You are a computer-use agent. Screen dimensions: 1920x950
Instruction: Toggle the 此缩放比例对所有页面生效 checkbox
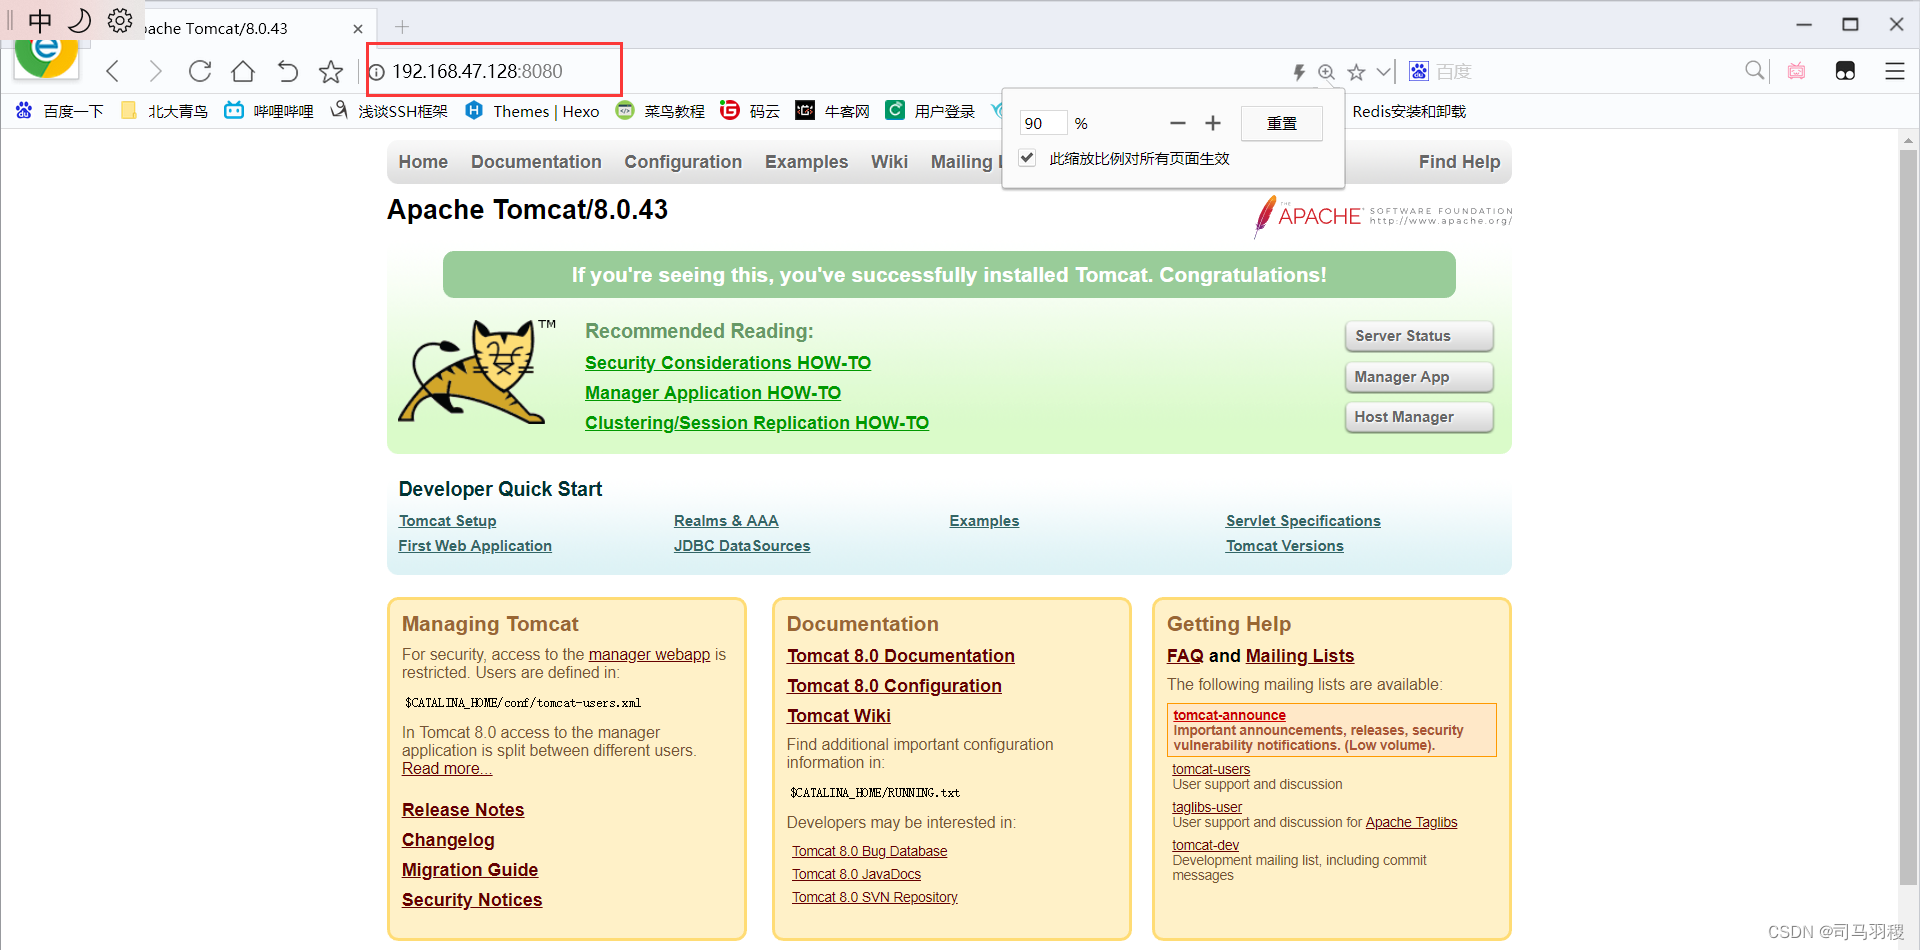(x=1027, y=158)
